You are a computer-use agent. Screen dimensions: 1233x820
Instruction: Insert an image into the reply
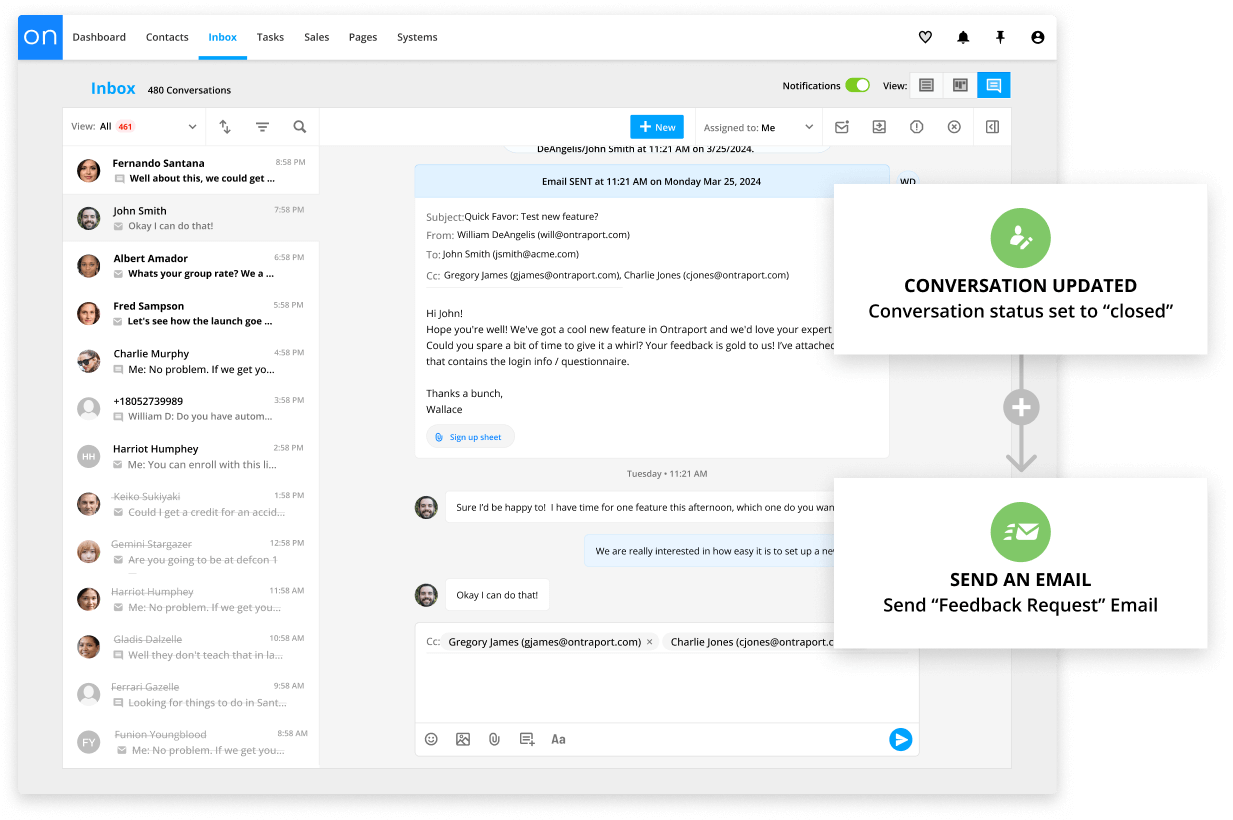[462, 739]
